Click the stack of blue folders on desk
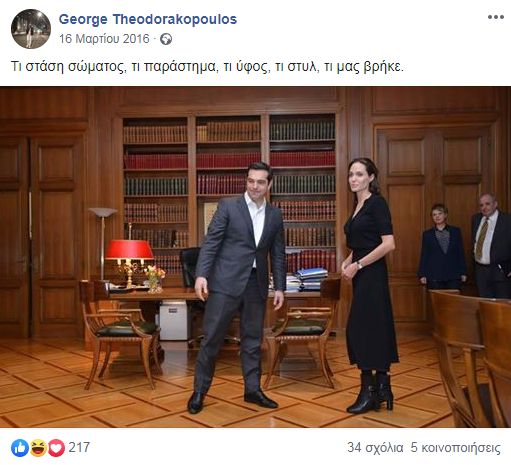This screenshot has height=465, width=511. coord(310,279)
